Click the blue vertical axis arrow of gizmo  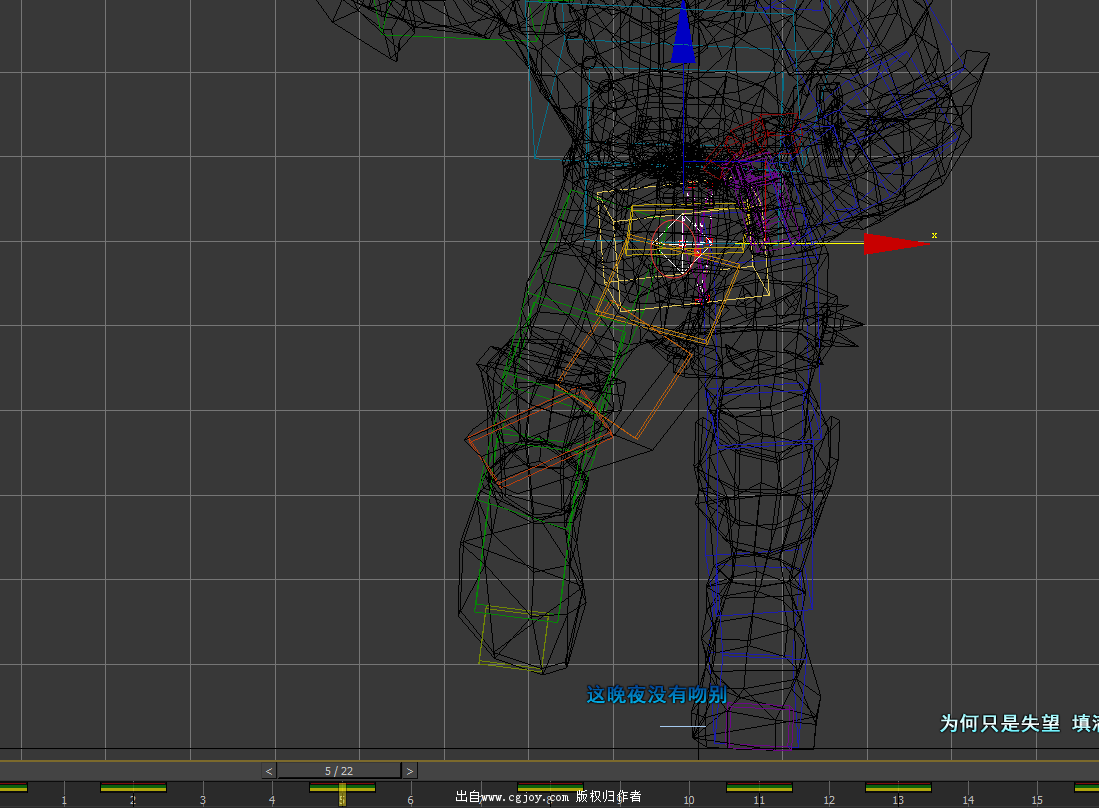(683, 35)
